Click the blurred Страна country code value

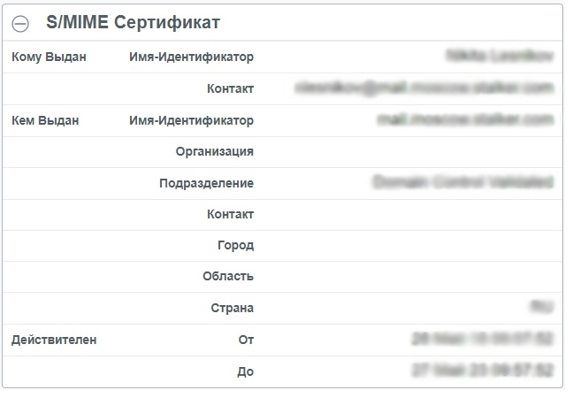tap(542, 307)
